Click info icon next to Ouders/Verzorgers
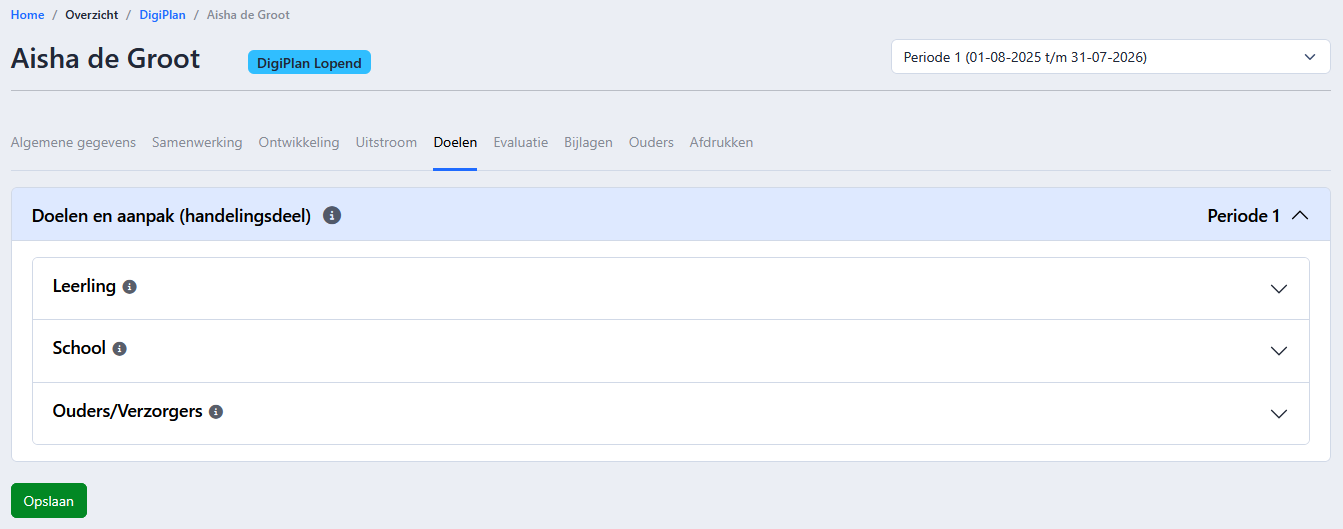This screenshot has height=529, width=1343. pos(216,411)
